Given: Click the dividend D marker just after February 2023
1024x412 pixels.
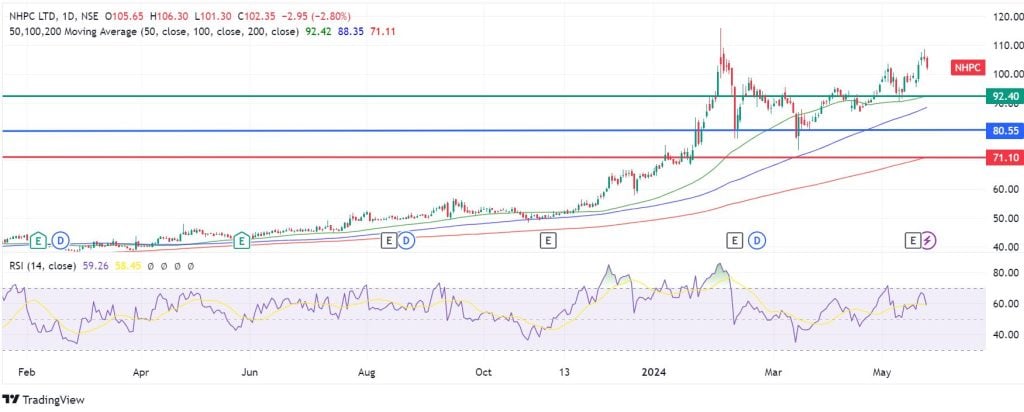Looking at the screenshot, I should tap(61, 240).
